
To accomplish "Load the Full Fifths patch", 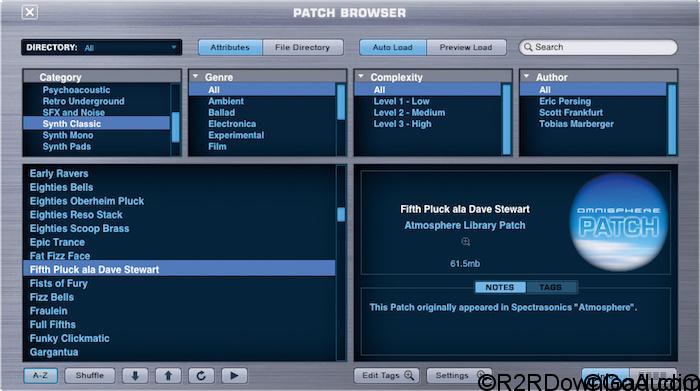I will [53, 324].
